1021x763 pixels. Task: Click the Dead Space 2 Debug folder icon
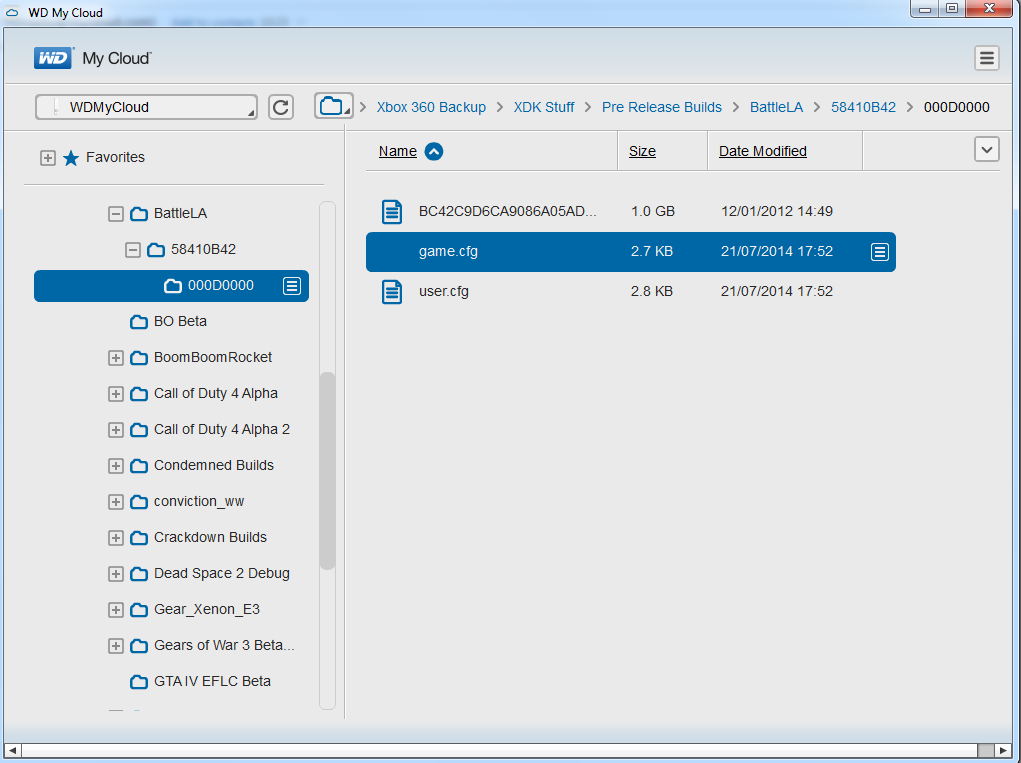point(139,574)
